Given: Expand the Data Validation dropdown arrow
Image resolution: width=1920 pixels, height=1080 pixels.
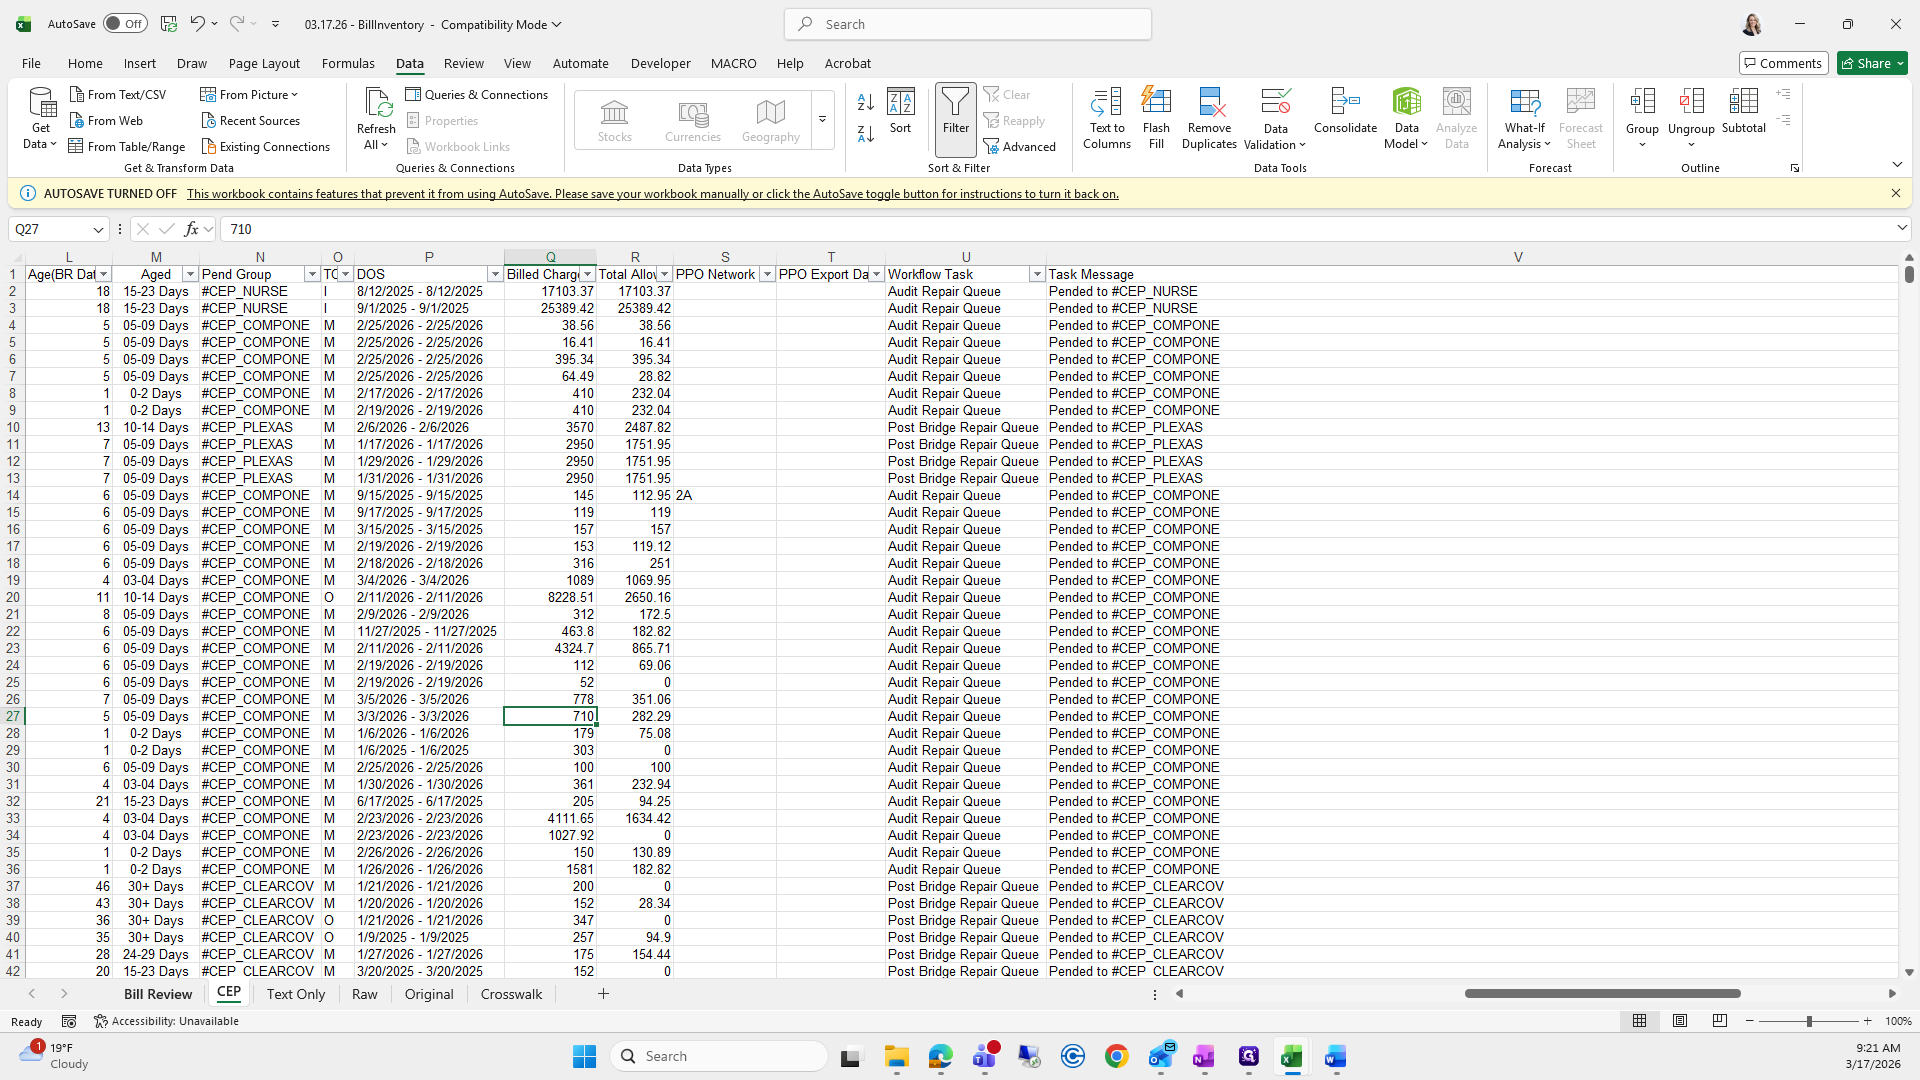Looking at the screenshot, I should pos(1302,145).
